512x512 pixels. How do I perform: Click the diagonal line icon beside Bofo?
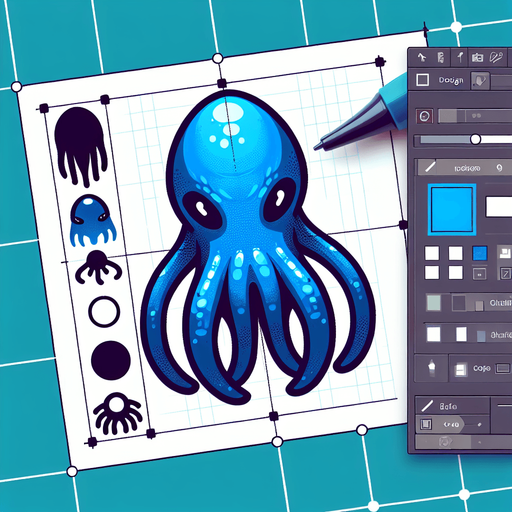click(x=427, y=406)
